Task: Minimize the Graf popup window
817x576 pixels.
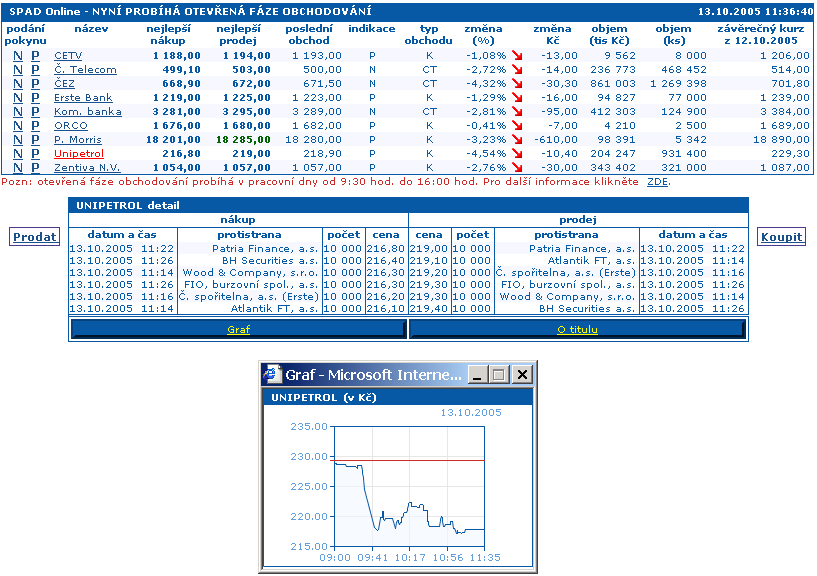Action: point(477,375)
